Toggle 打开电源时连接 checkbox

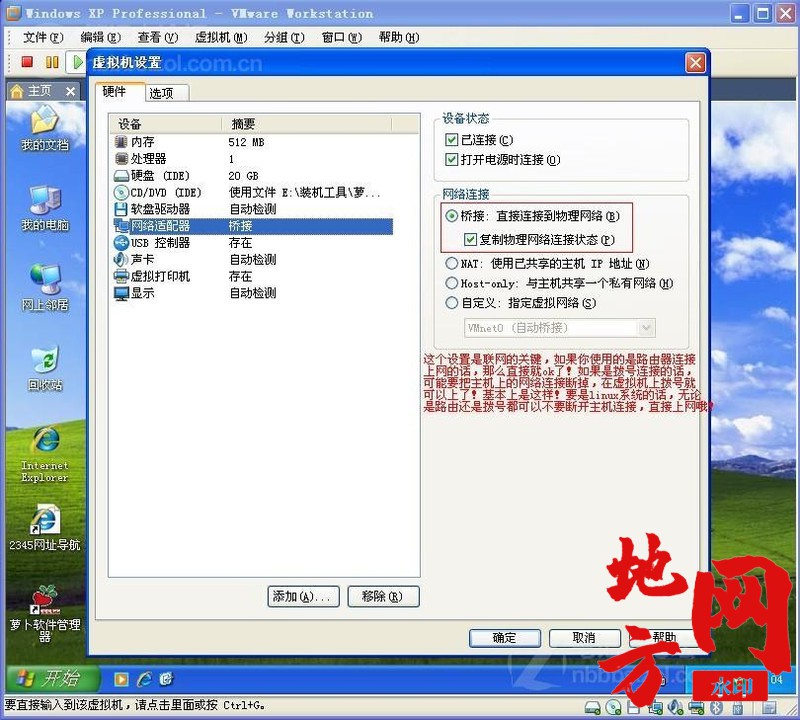(451, 160)
